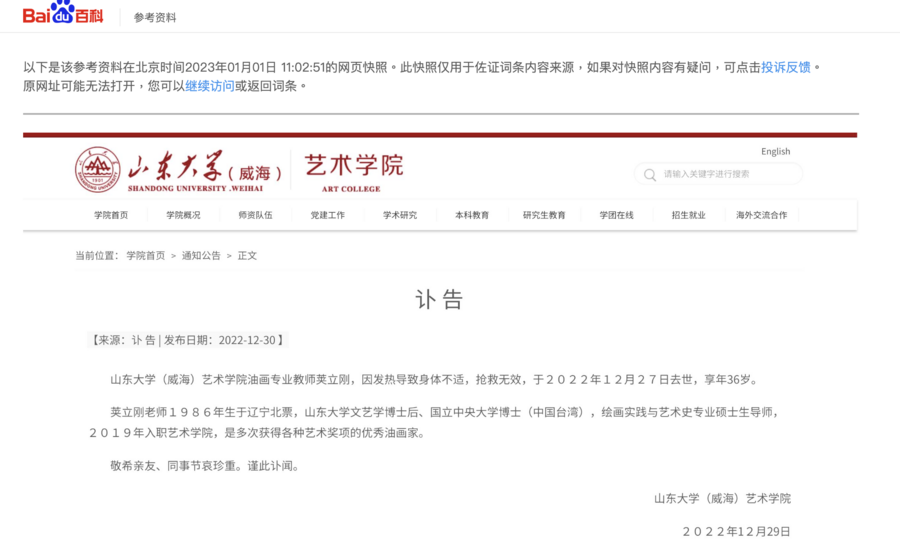
Task: Follow the 继续访问 link
Action: pyautogui.click(x=210, y=86)
